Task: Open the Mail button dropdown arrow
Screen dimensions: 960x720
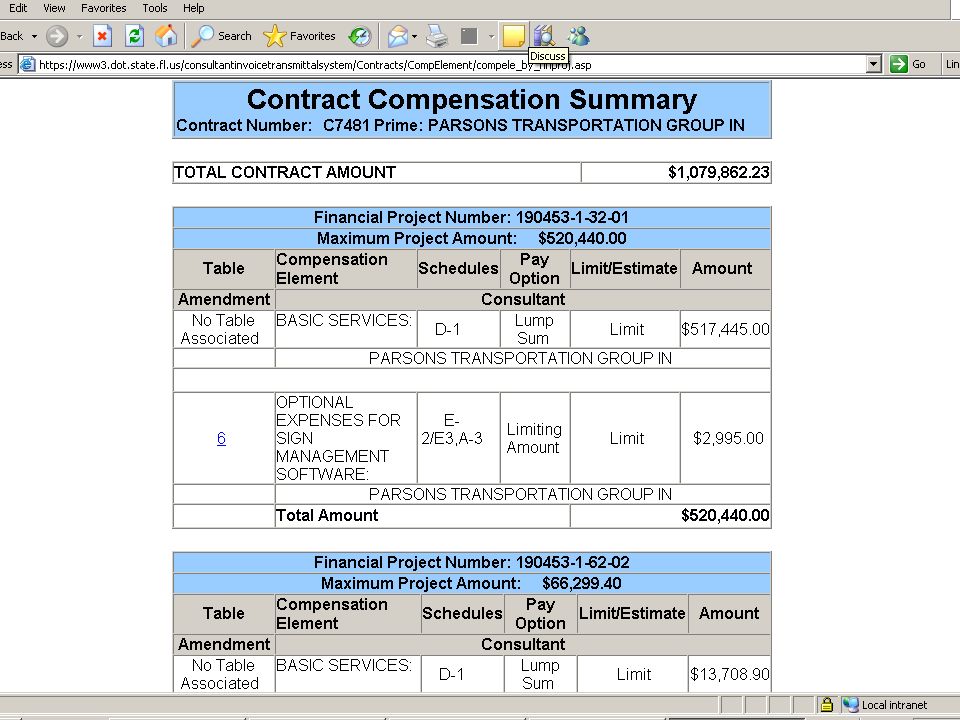Action: click(414, 36)
